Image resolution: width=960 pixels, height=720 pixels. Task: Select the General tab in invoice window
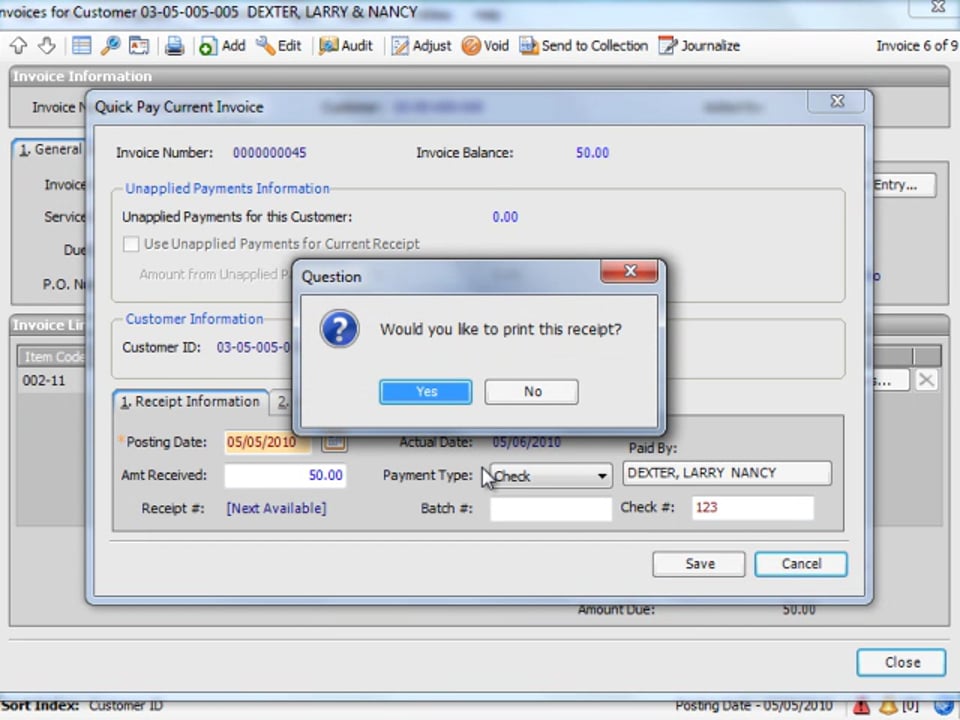point(49,149)
